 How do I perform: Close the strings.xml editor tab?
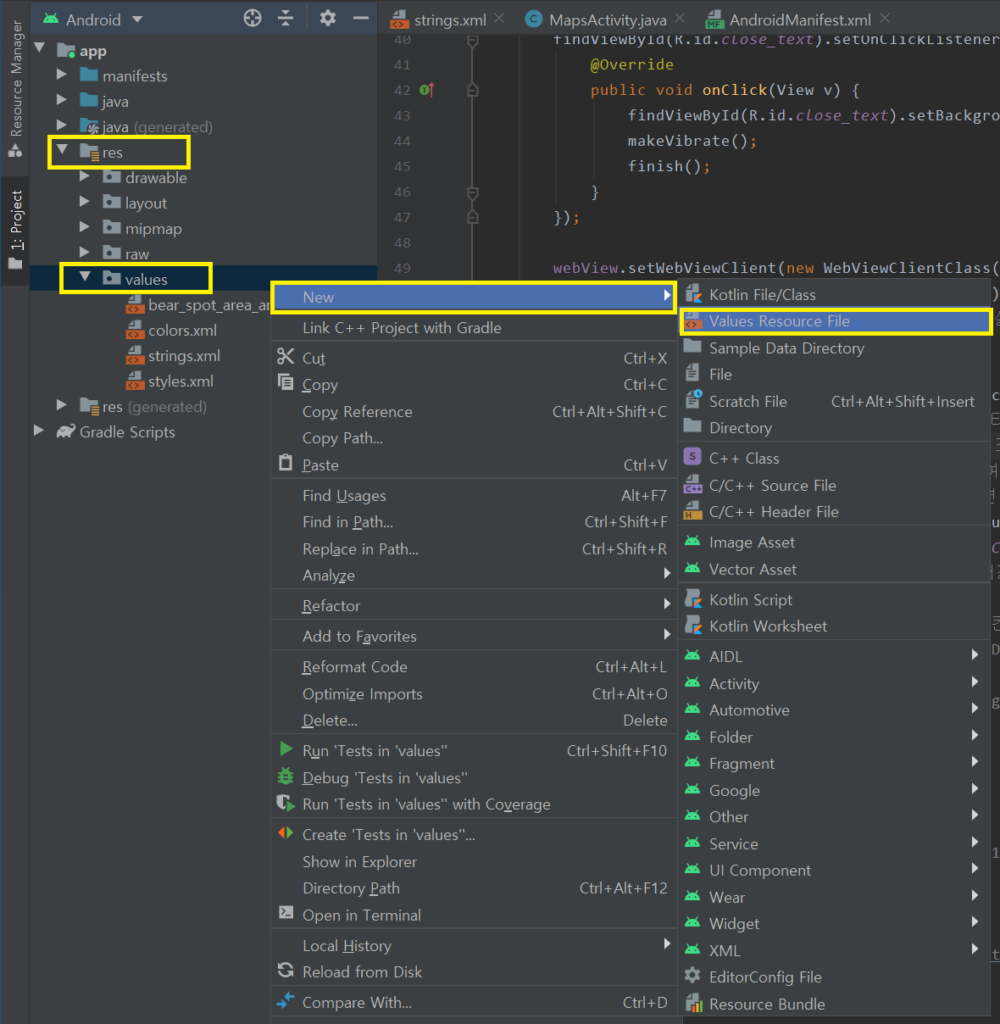tap(499, 19)
